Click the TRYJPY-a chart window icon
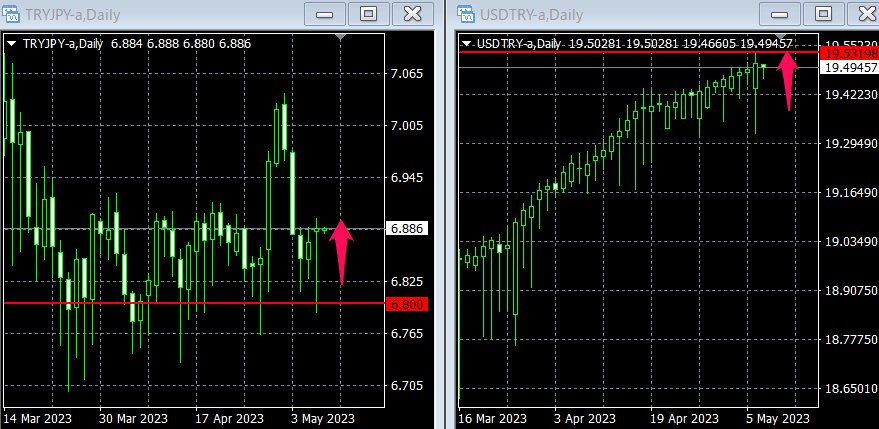 [x=12, y=13]
